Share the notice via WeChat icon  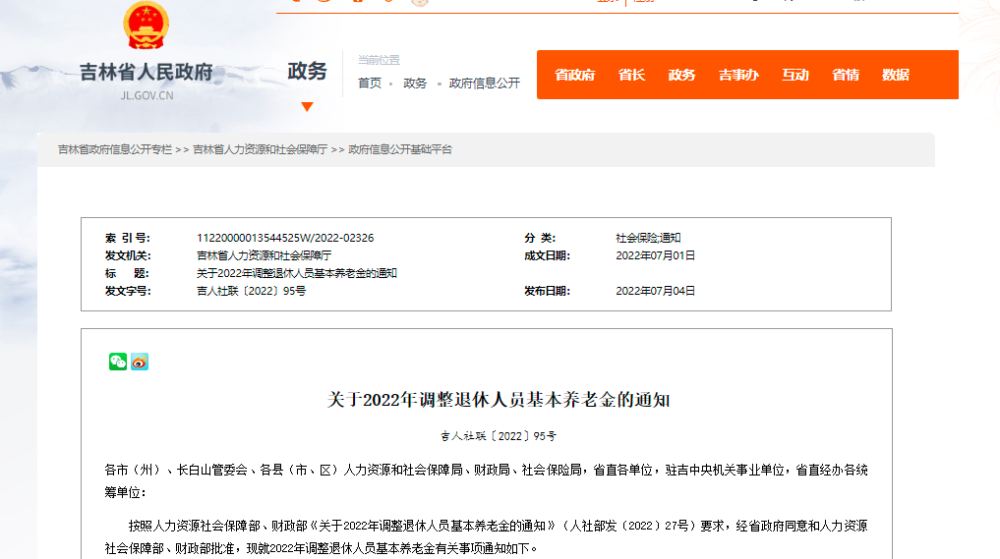[118, 361]
